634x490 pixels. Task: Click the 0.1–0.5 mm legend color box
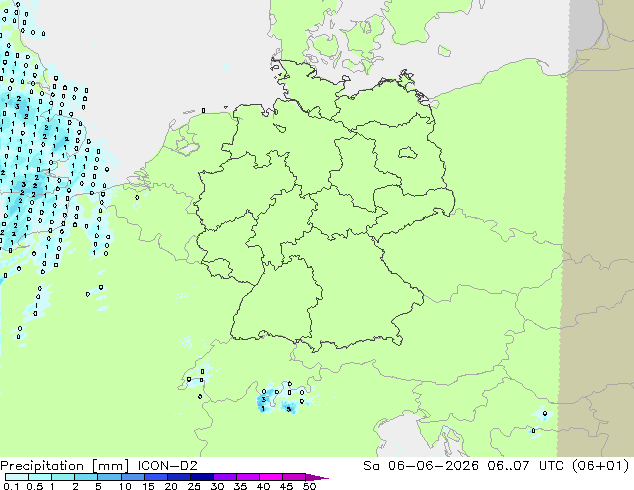pyautogui.click(x=17, y=477)
